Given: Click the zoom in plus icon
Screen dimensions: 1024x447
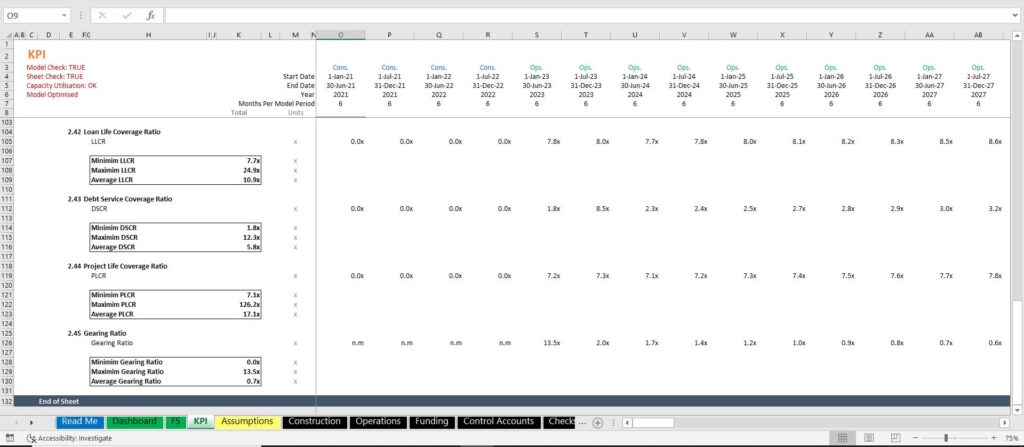Looking at the screenshot, I should (993, 438).
